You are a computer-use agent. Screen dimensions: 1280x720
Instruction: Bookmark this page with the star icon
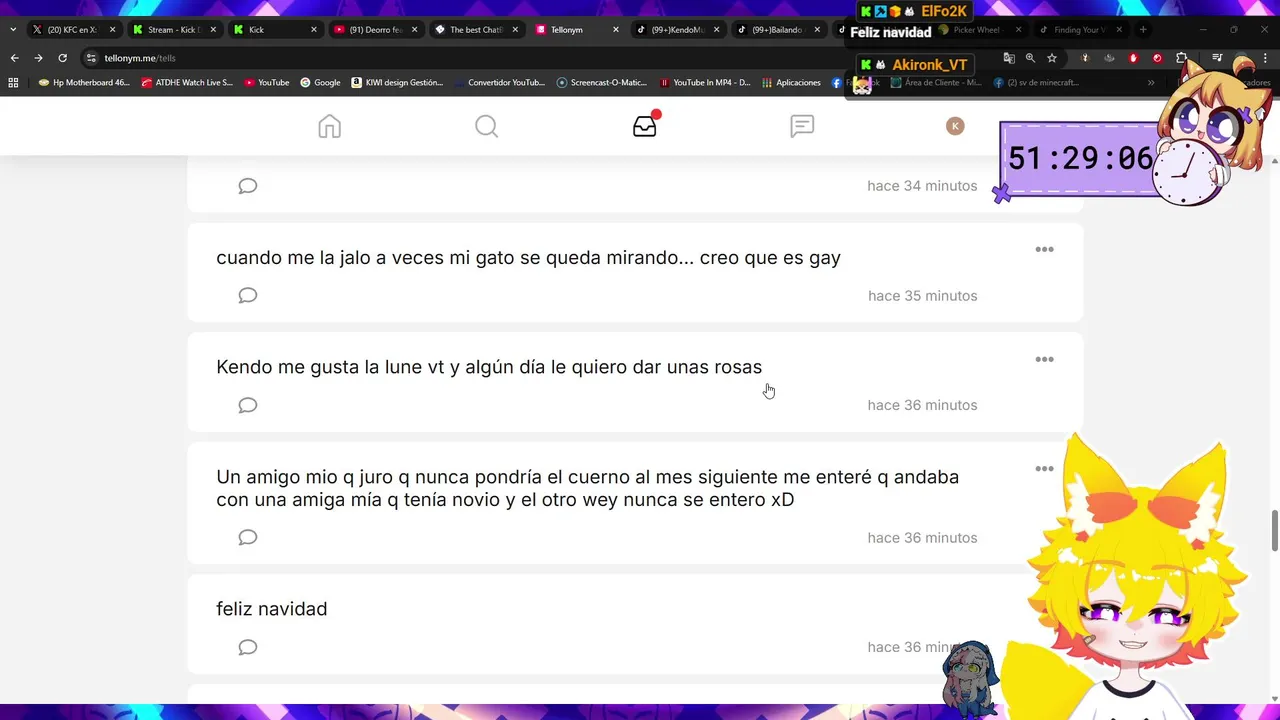[x=1052, y=58]
